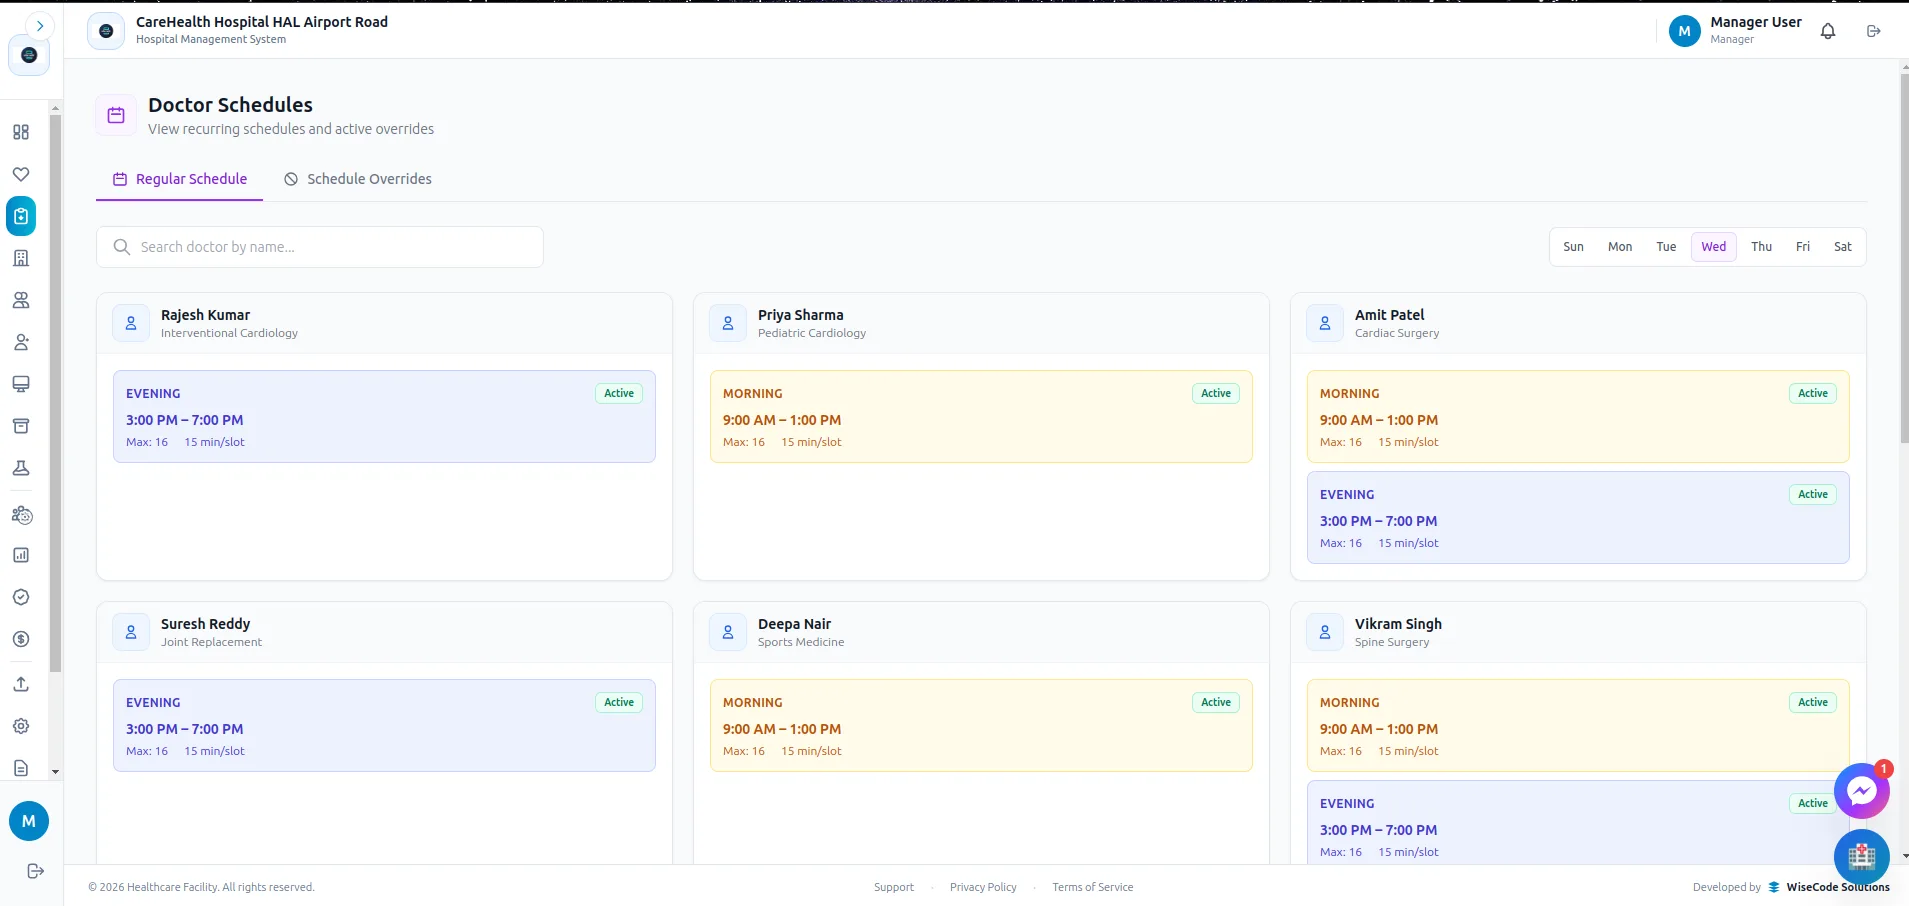Click Rajesh Kumar's profile avatar icon
Viewport: 1909px width, 906px height.
point(131,323)
